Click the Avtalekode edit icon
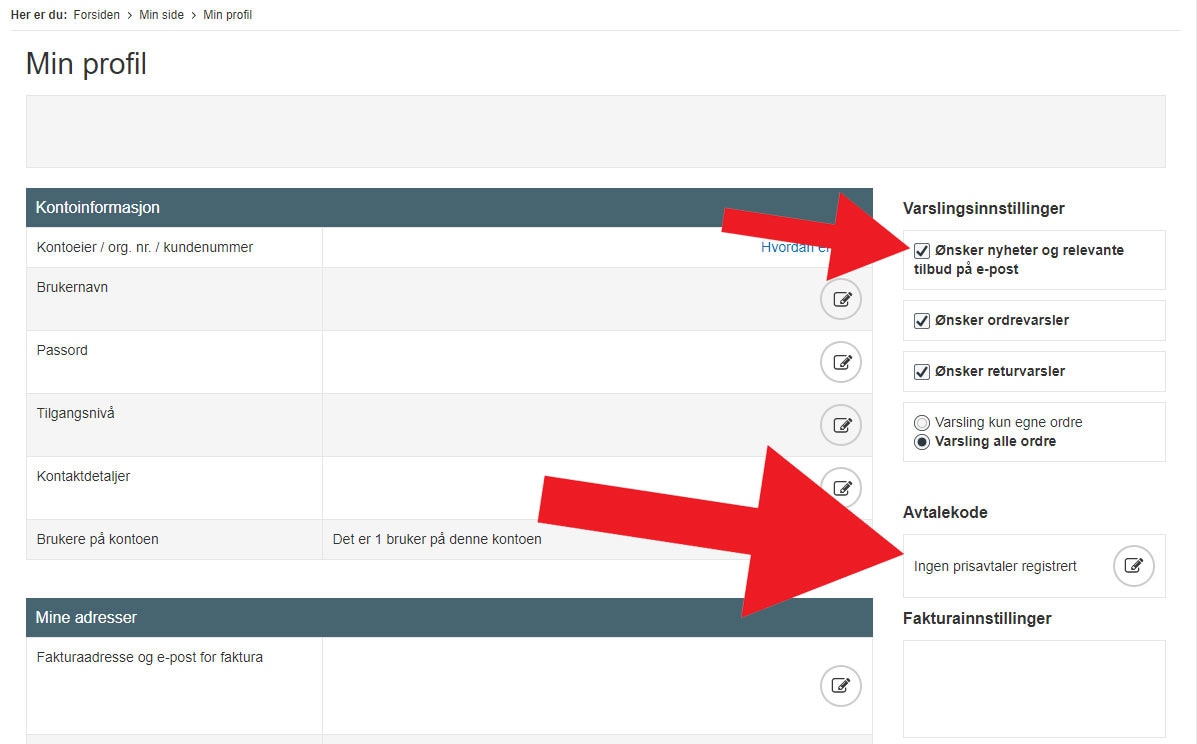1197x744 pixels. point(1133,566)
